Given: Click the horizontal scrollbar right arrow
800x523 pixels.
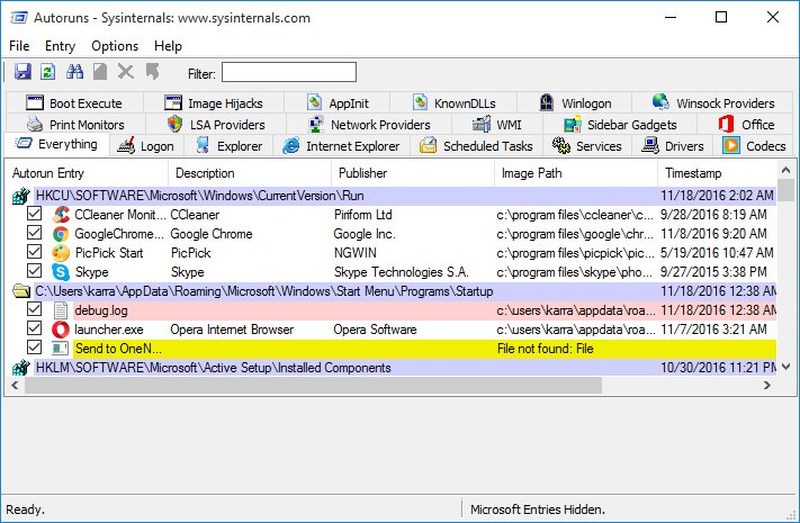Looking at the screenshot, I should 767,385.
